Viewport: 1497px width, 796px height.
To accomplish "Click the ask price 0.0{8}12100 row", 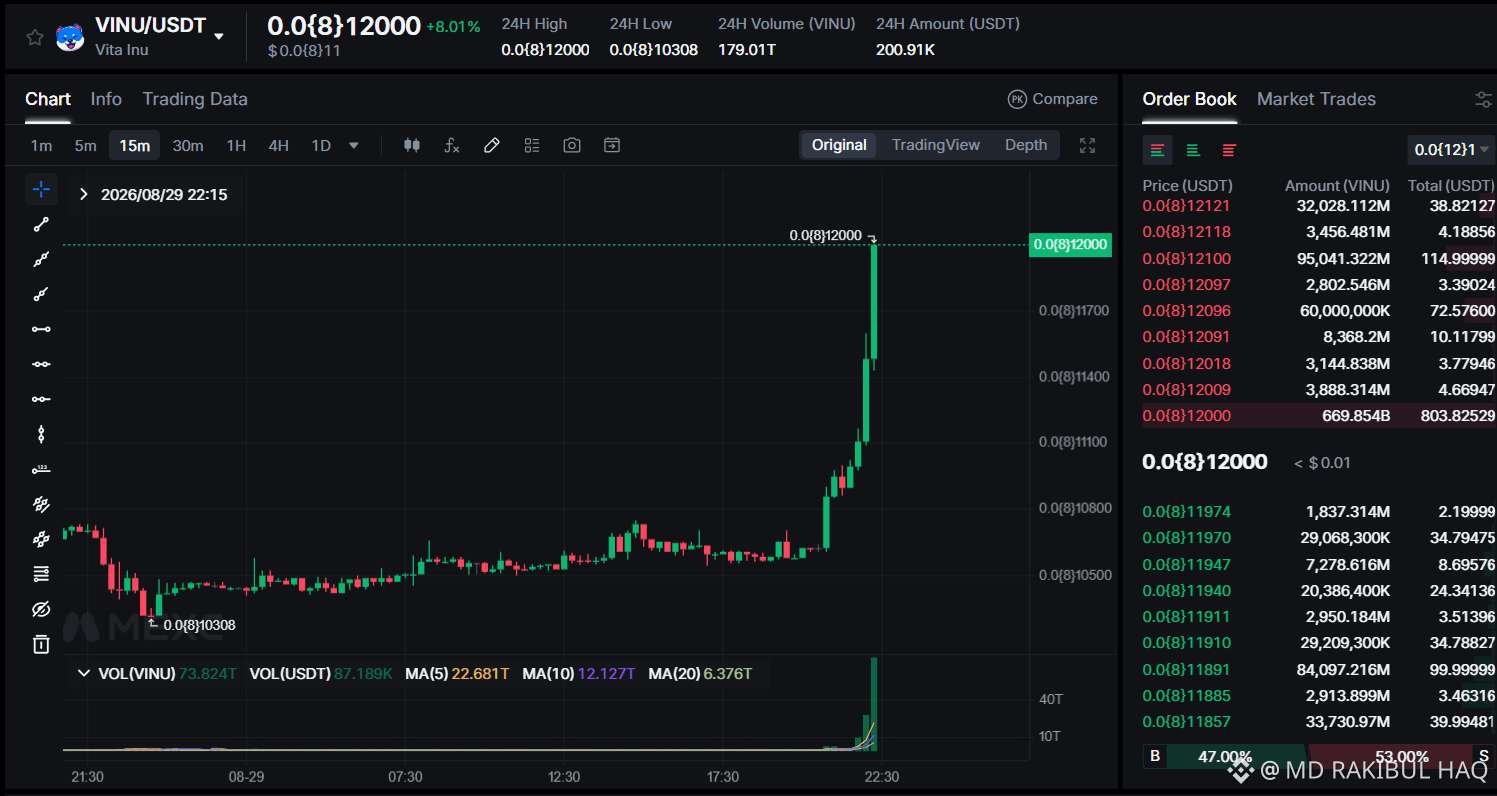I will click(x=1319, y=258).
